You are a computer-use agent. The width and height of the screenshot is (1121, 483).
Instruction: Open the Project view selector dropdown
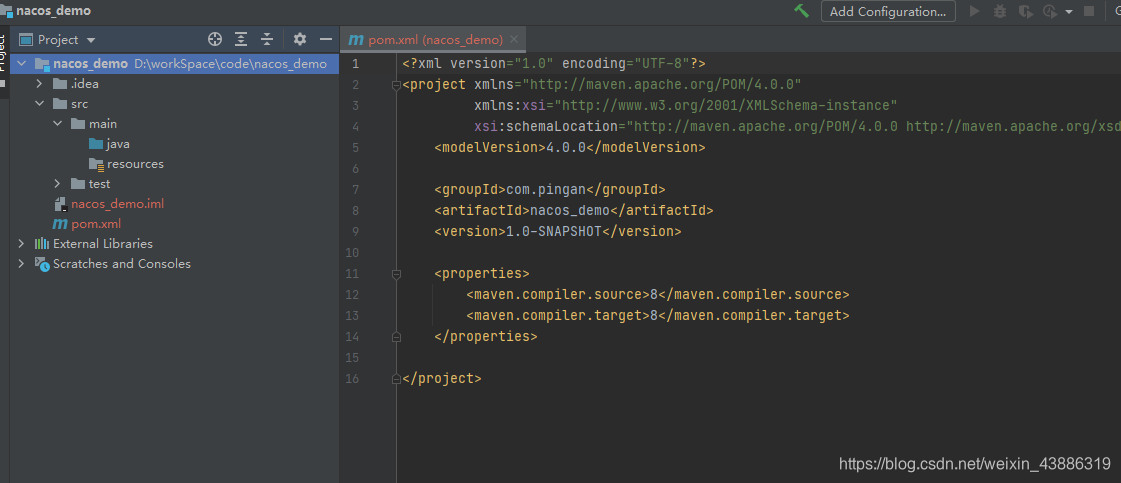[x=91, y=40]
